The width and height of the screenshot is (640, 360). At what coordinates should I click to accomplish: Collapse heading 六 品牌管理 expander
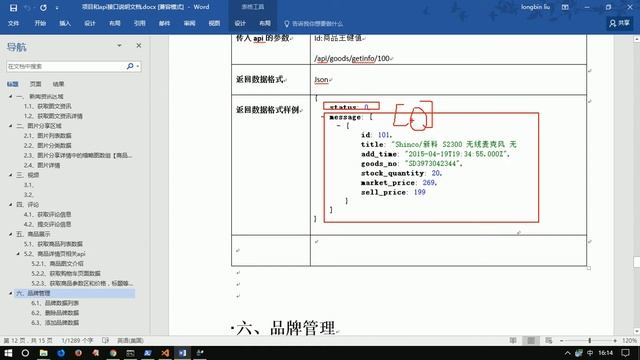(11, 293)
